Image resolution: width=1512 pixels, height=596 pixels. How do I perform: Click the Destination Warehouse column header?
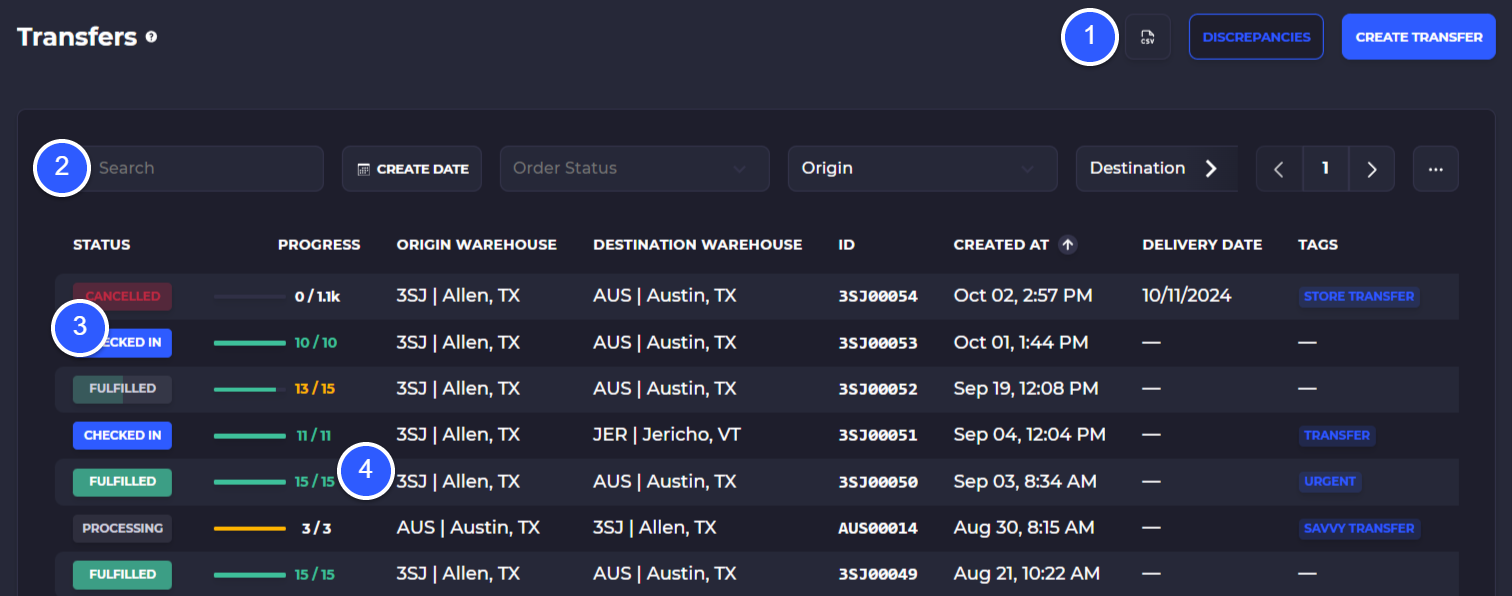[x=698, y=244]
